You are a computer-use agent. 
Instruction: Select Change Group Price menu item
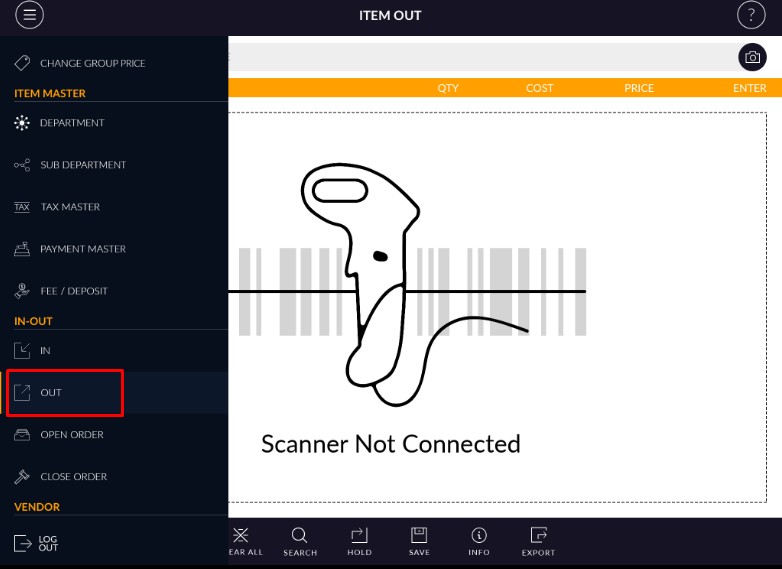pyautogui.click(x=92, y=63)
